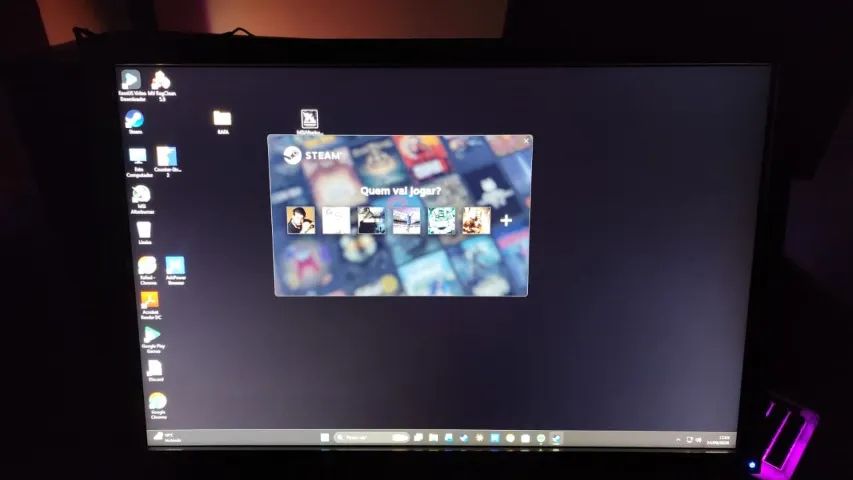Image resolution: width=853 pixels, height=480 pixels.
Task: Open the volume tray icon
Action: tap(698, 440)
